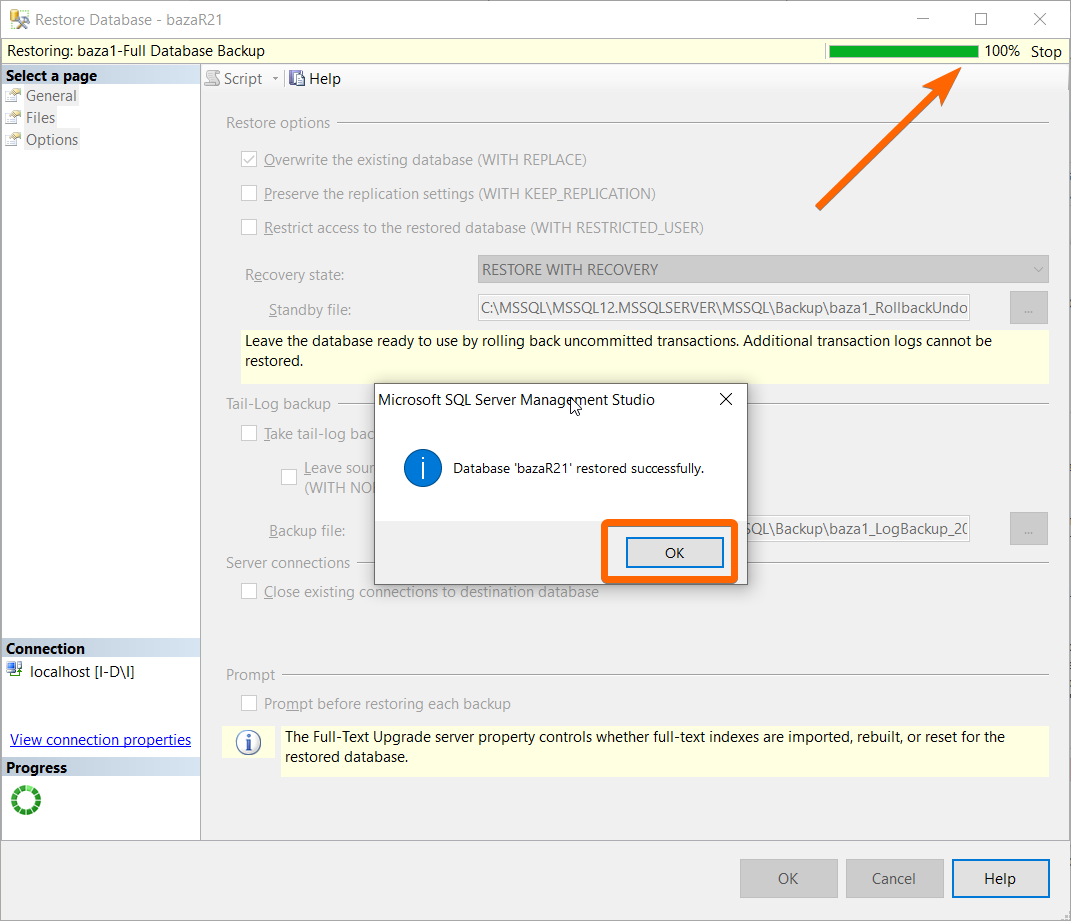Click the Files page icon
The width and height of the screenshot is (1071, 921).
tap(13, 118)
